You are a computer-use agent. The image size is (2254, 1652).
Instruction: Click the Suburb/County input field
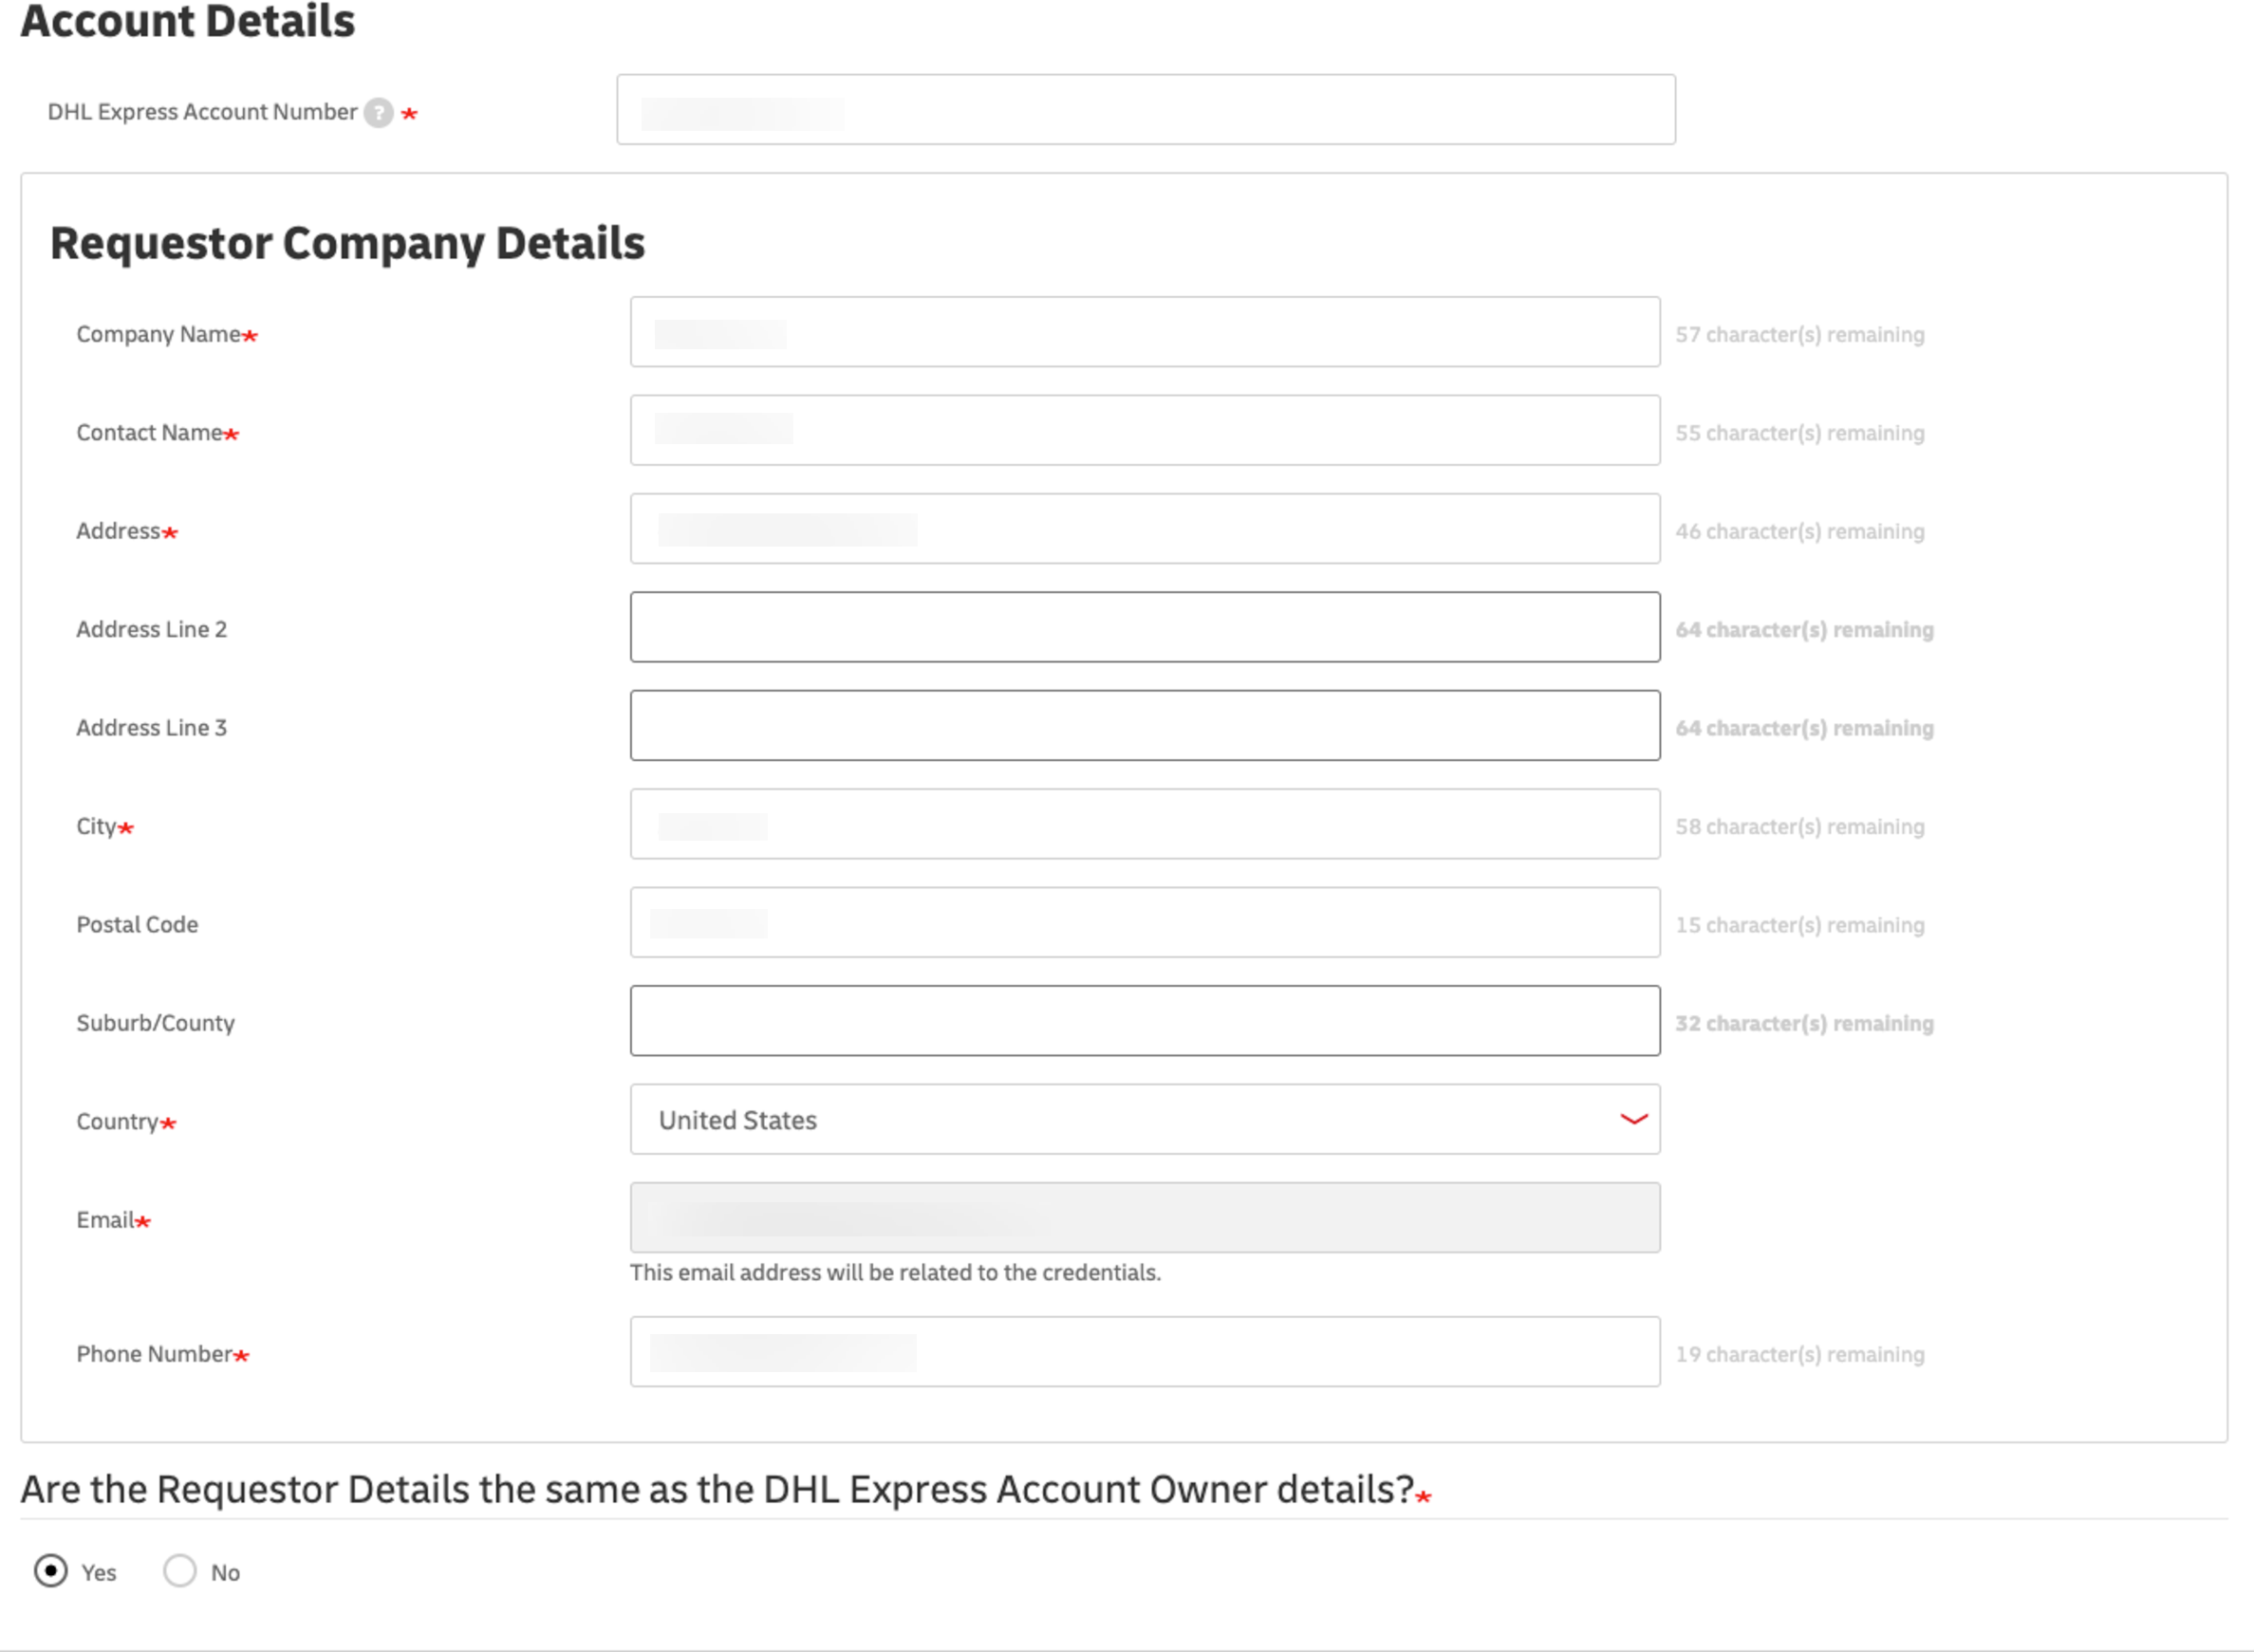pos(1145,1021)
